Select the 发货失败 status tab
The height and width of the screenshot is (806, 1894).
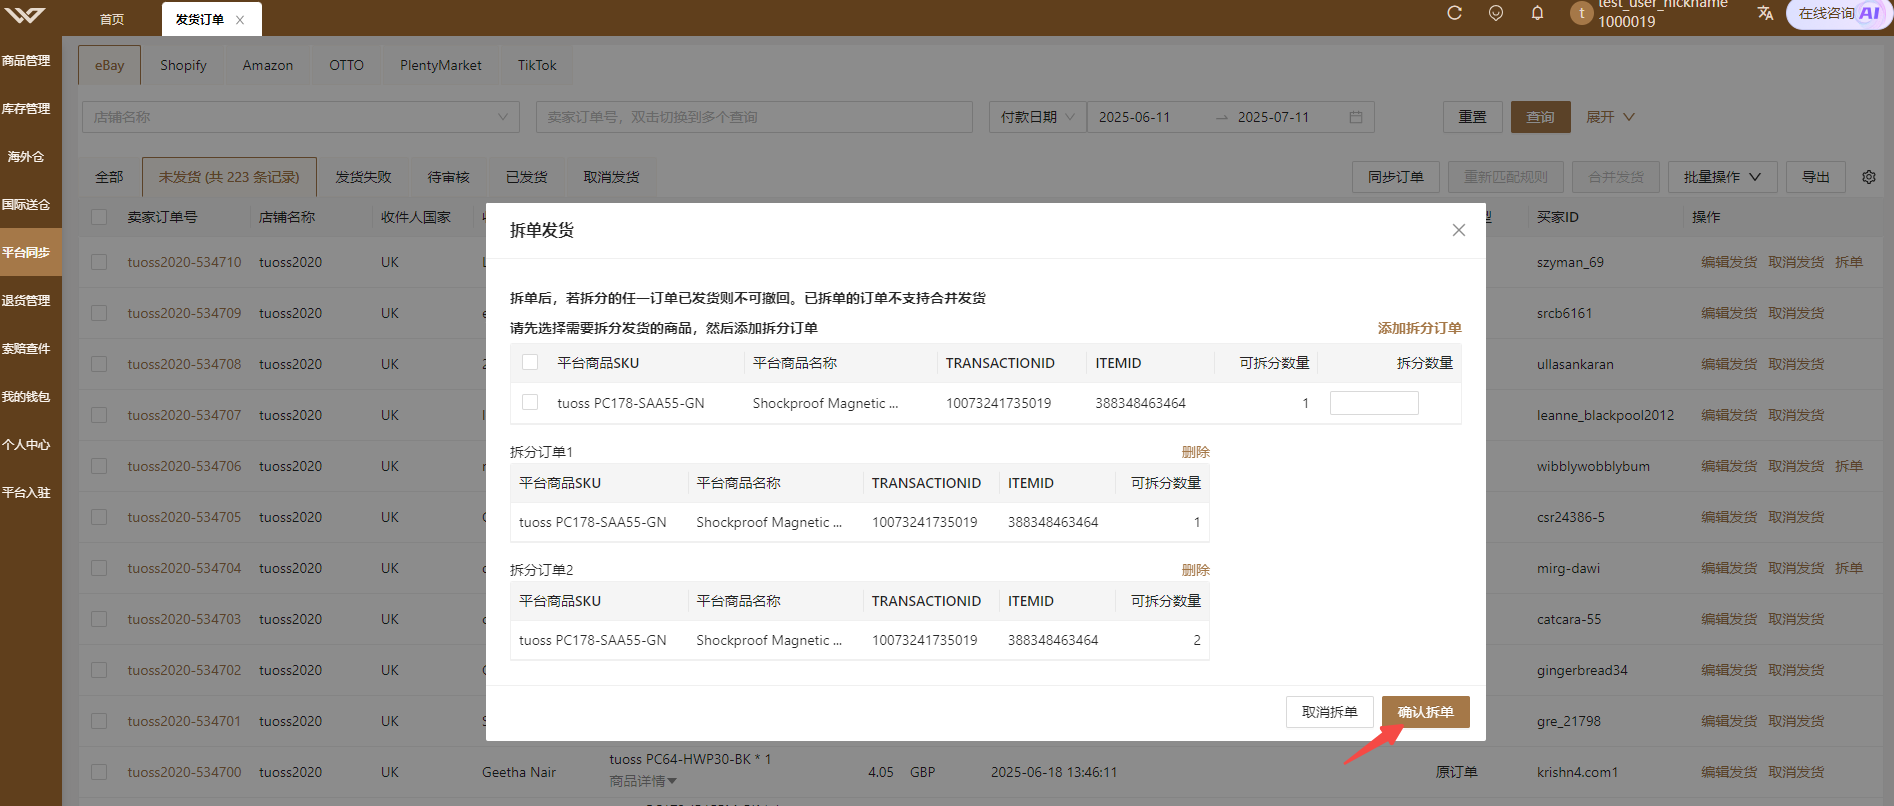click(364, 177)
